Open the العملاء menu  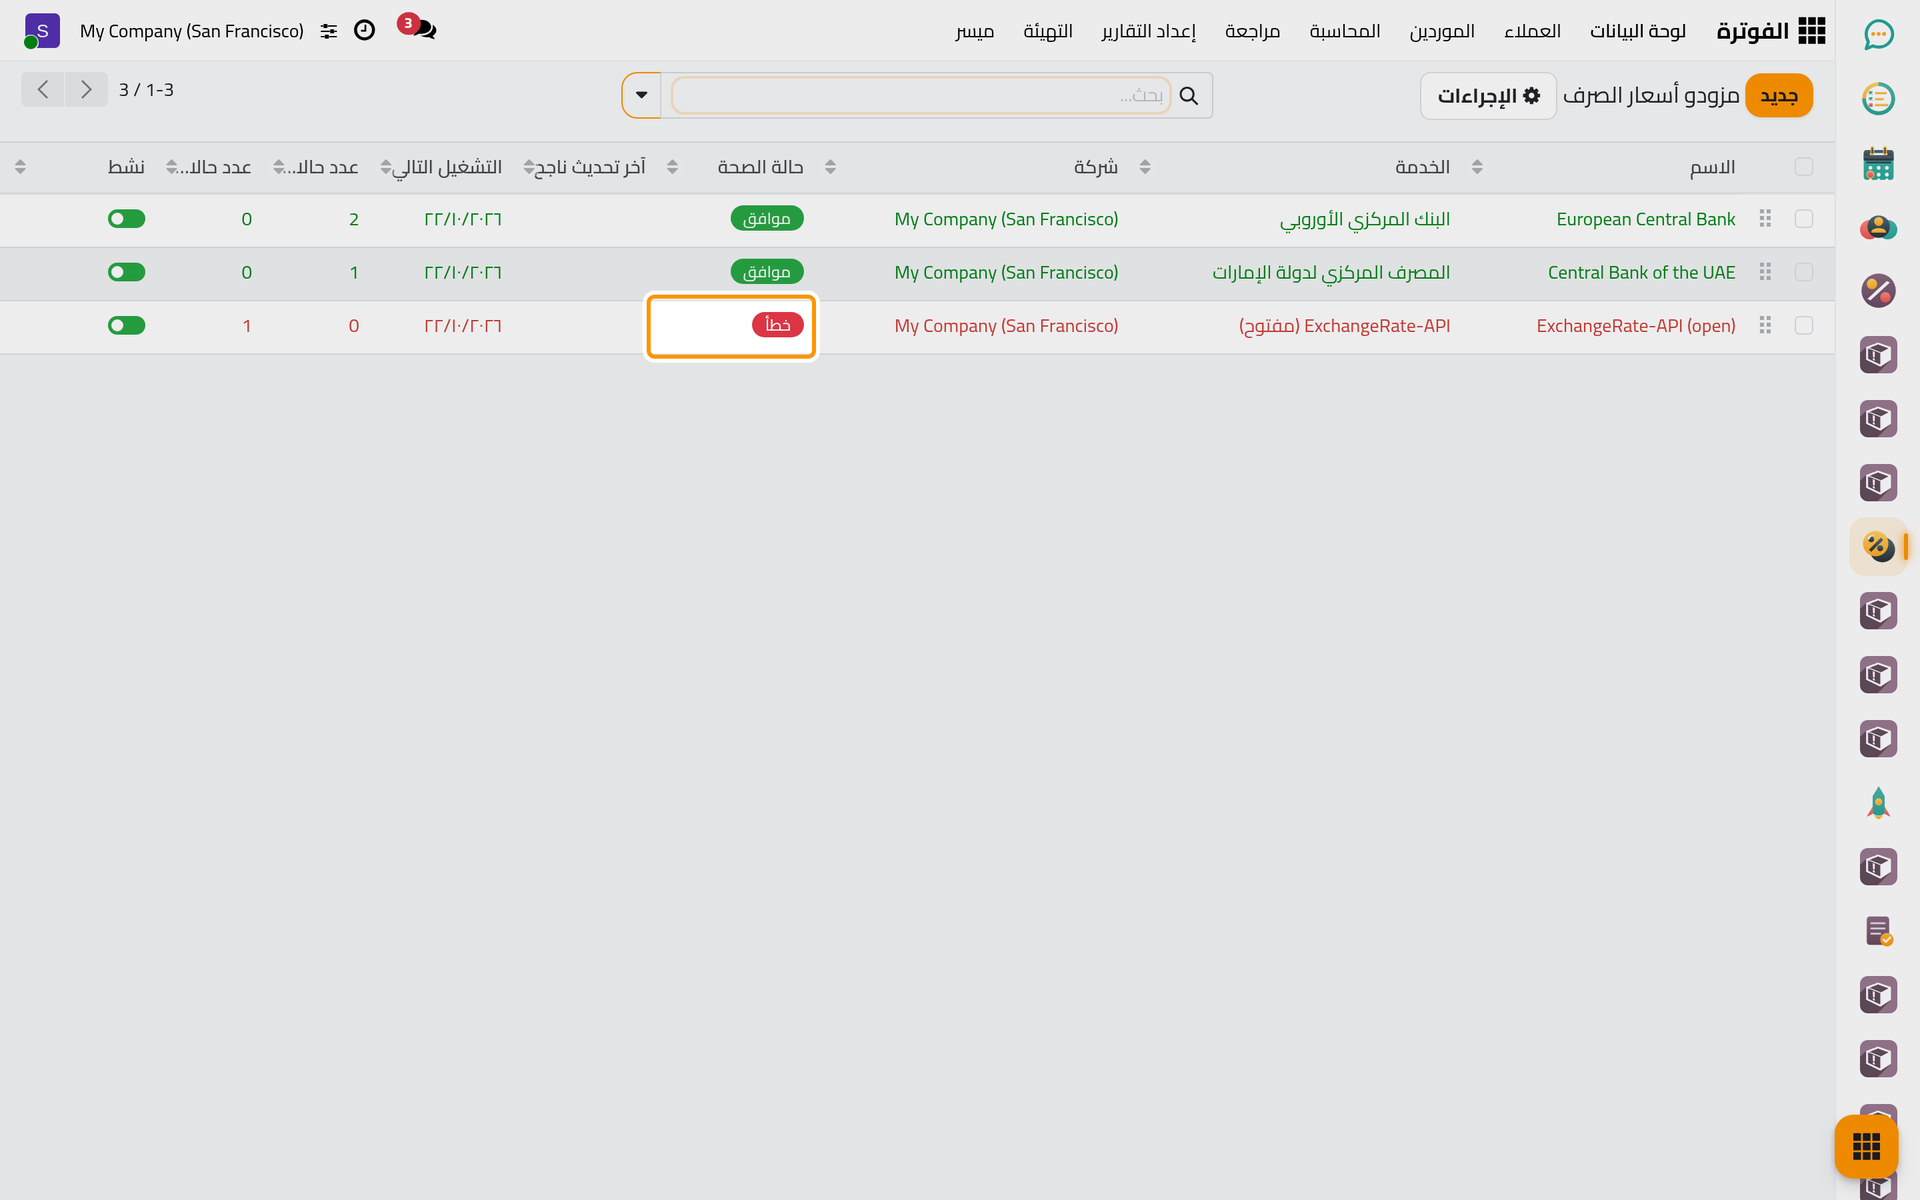point(1532,31)
